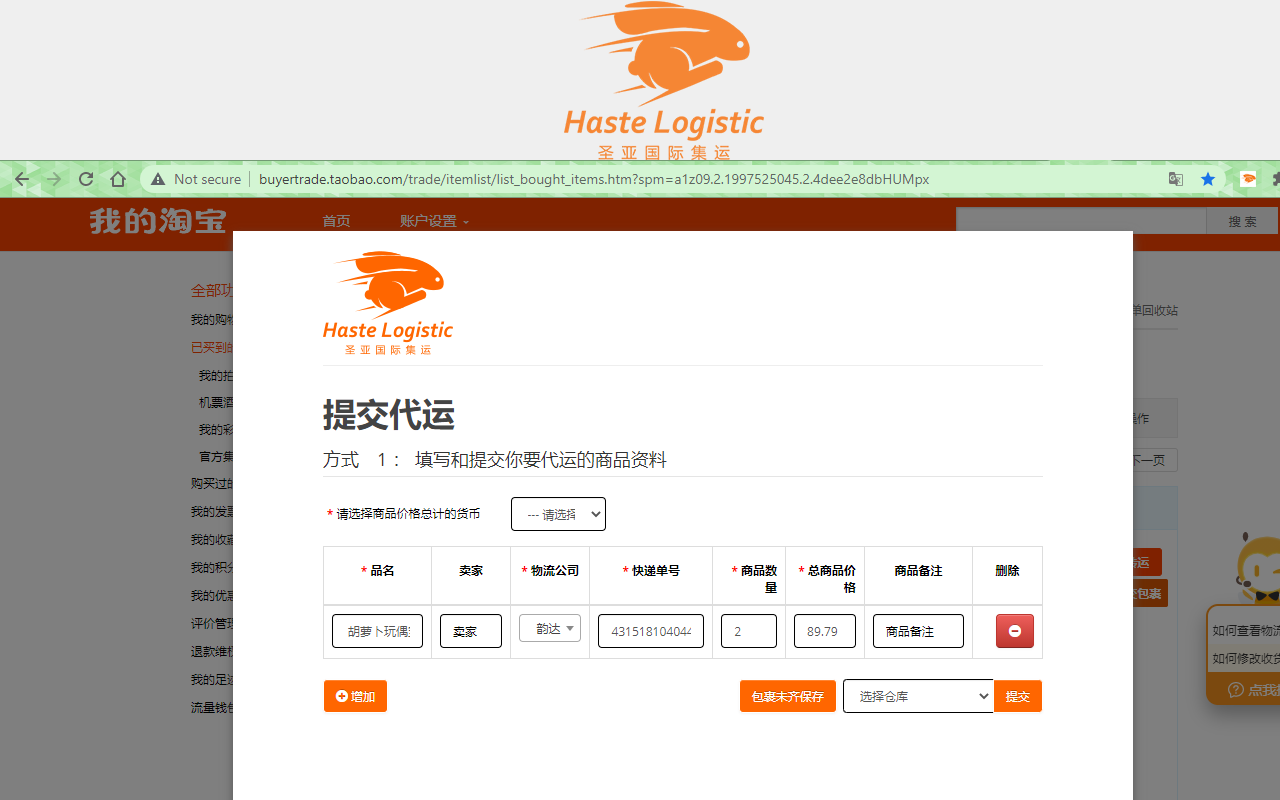The height and width of the screenshot is (800, 1280).
Task: Click the Not secure warning icon
Action: 158,179
